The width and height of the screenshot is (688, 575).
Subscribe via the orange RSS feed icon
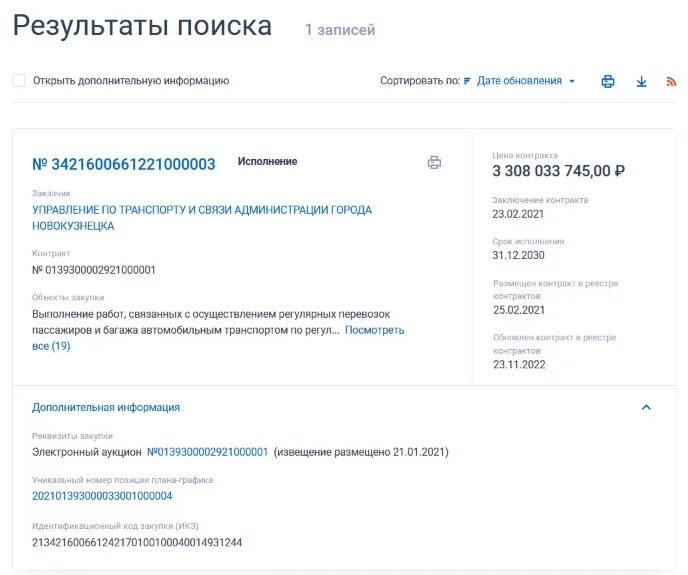pos(671,81)
